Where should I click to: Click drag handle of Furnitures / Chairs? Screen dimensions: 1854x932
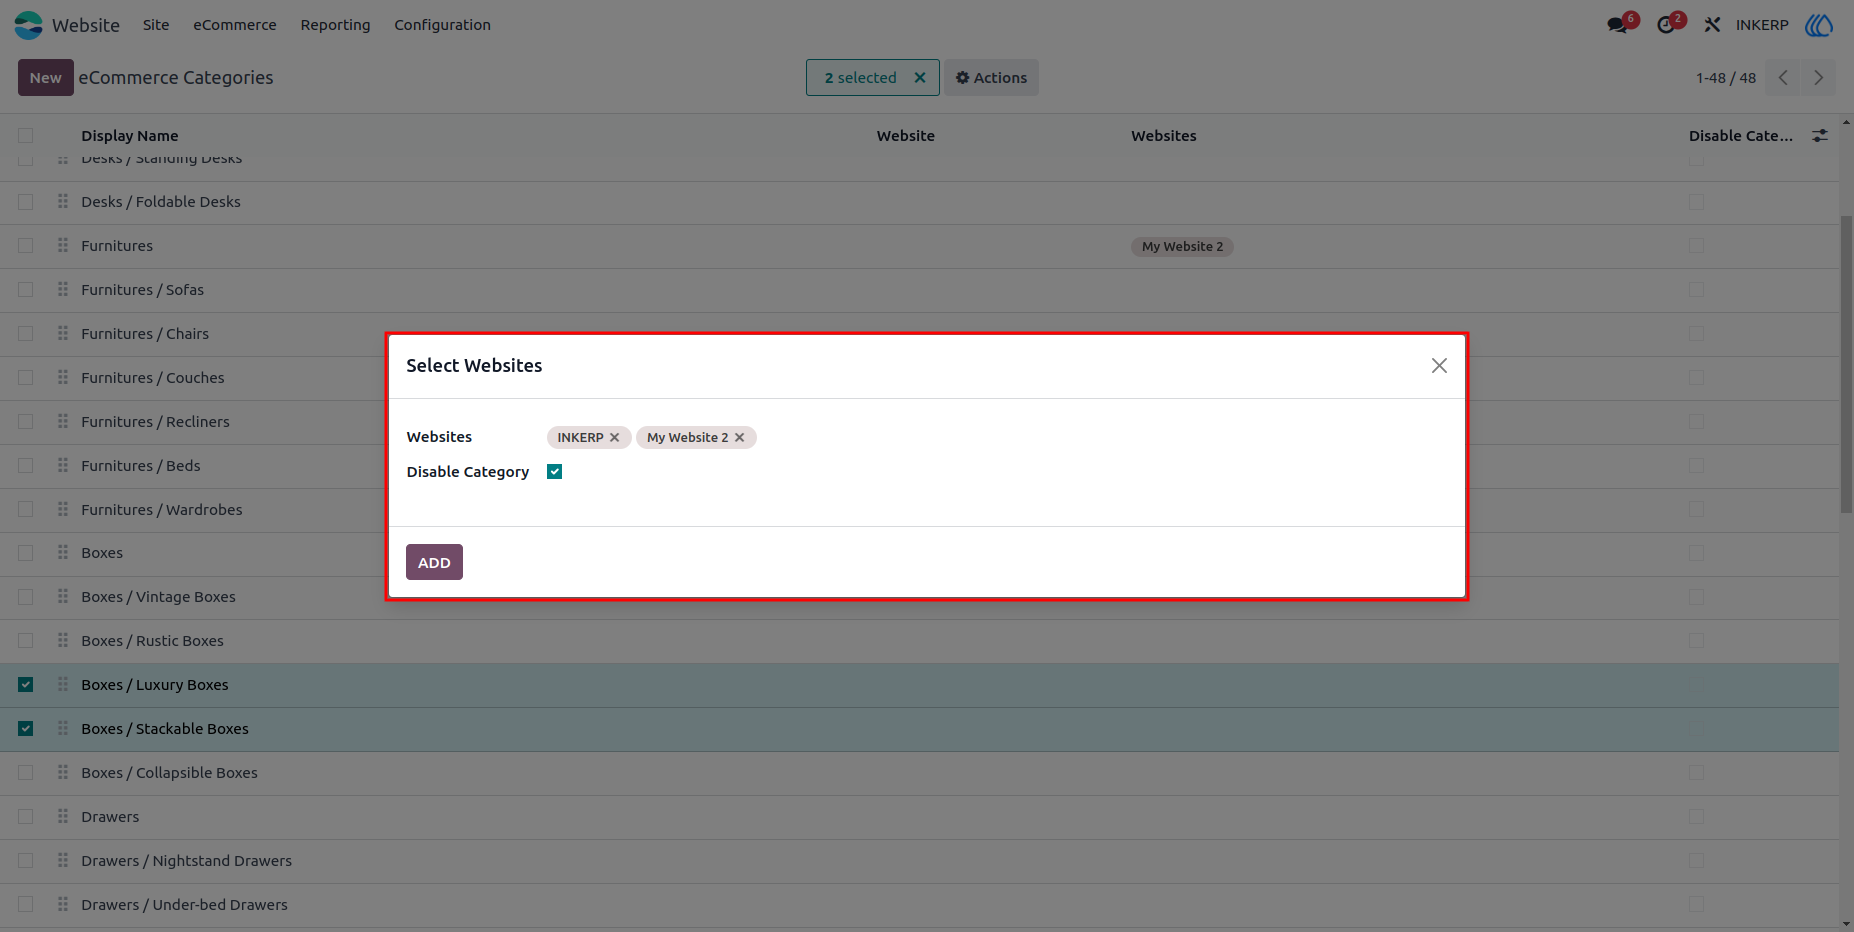click(x=63, y=333)
